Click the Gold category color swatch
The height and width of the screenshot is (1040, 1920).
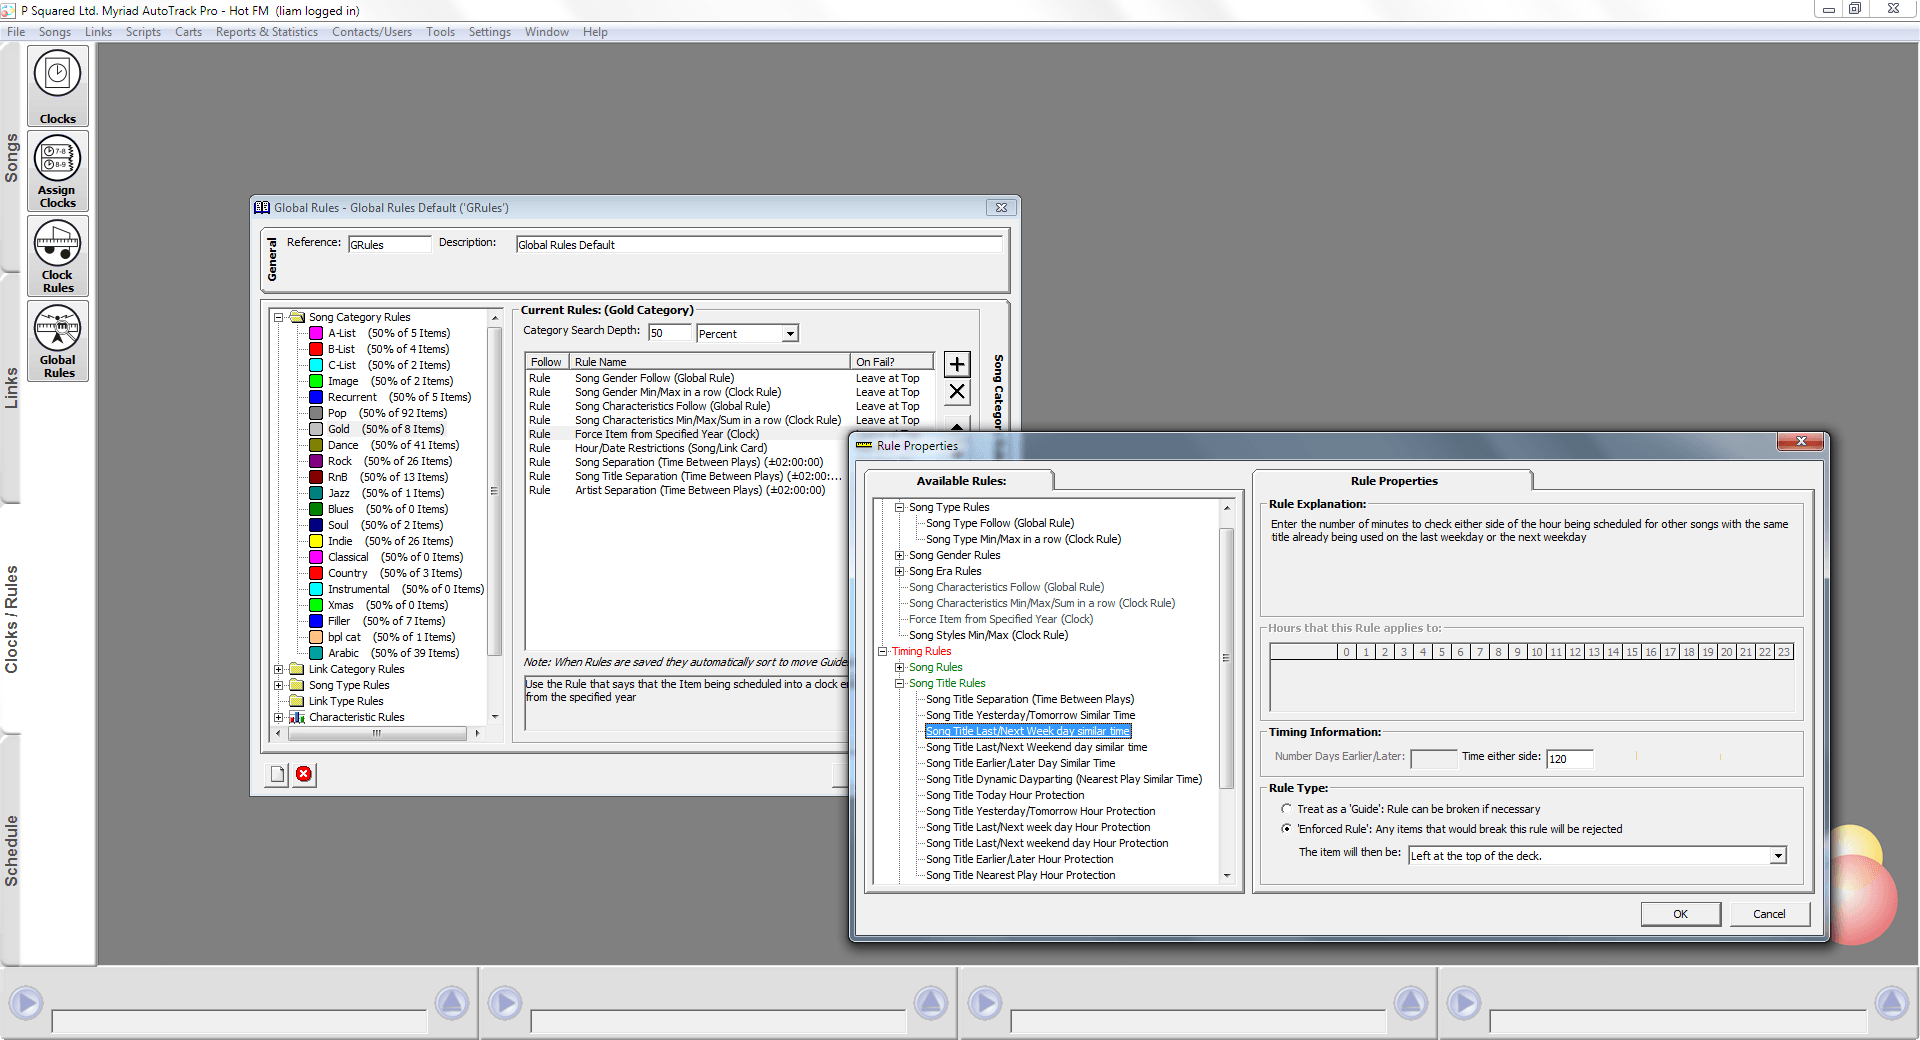(x=316, y=429)
